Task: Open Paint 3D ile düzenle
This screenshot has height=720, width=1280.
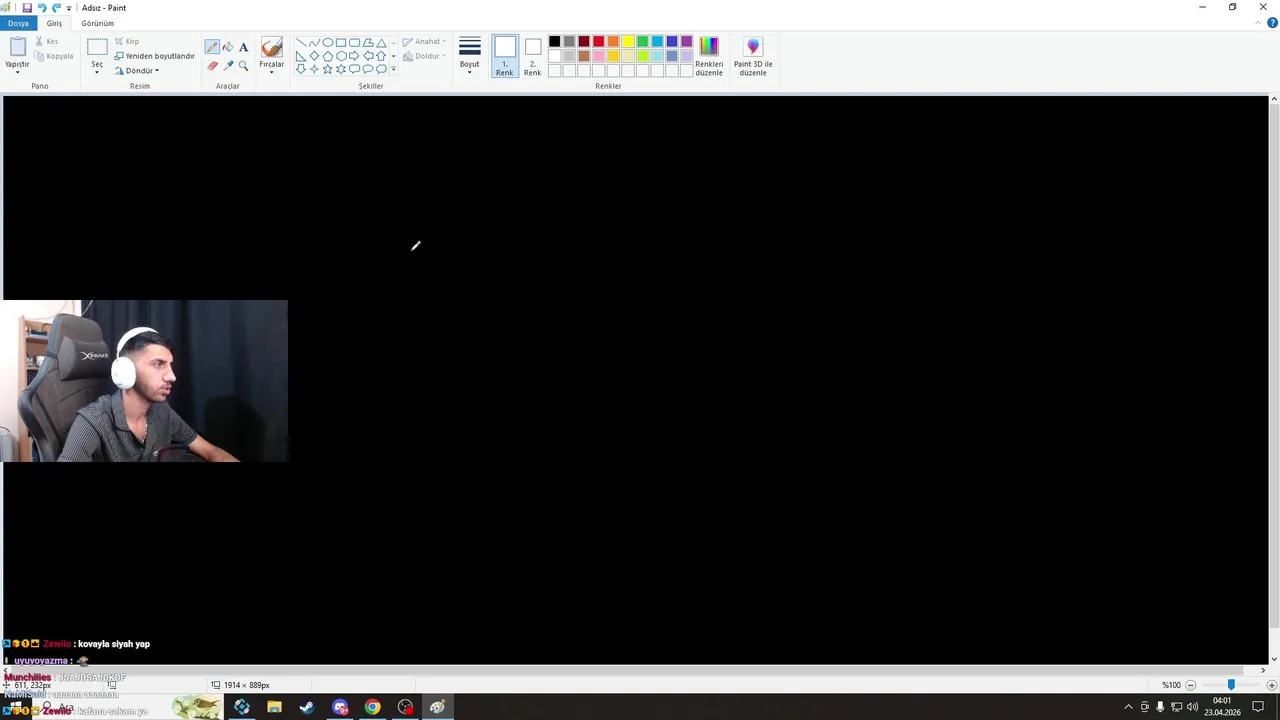Action: (x=753, y=56)
